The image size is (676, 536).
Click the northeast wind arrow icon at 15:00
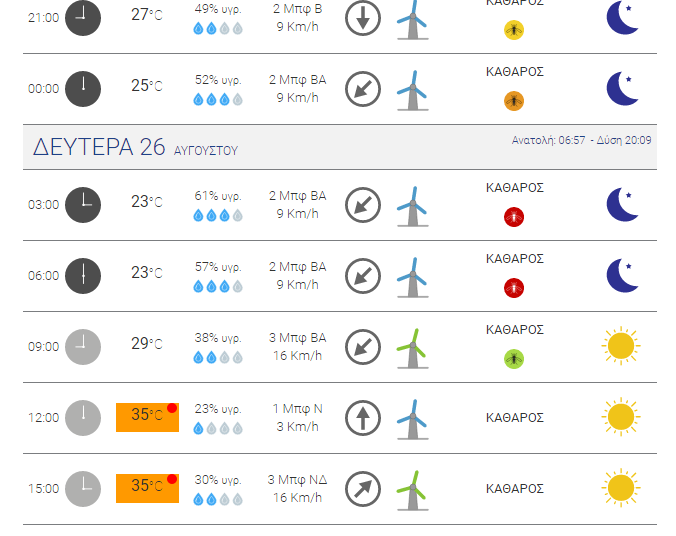[x=363, y=489]
